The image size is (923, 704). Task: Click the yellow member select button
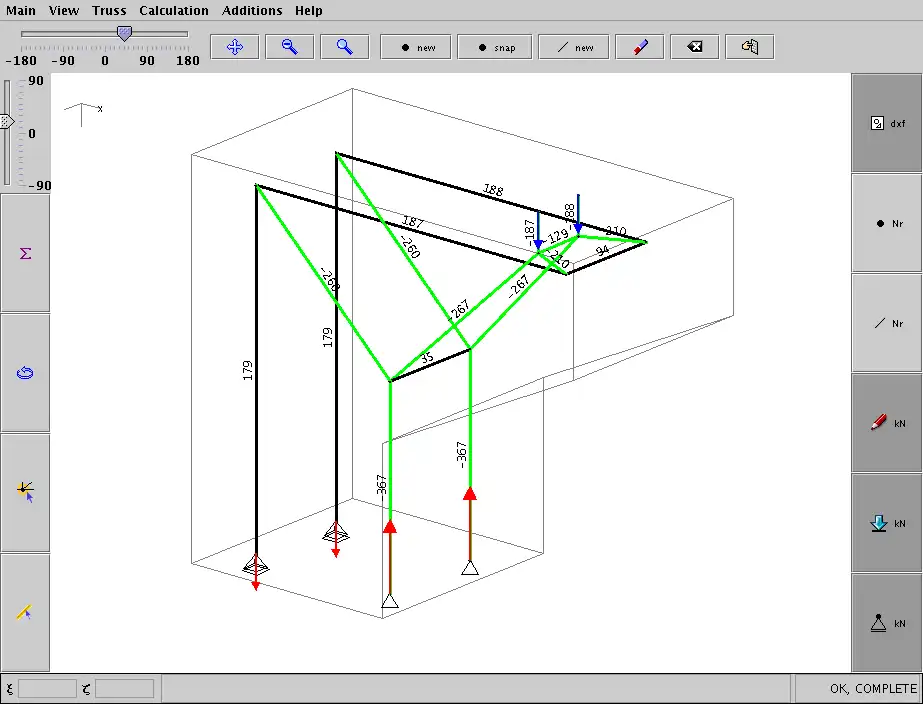tap(25, 613)
